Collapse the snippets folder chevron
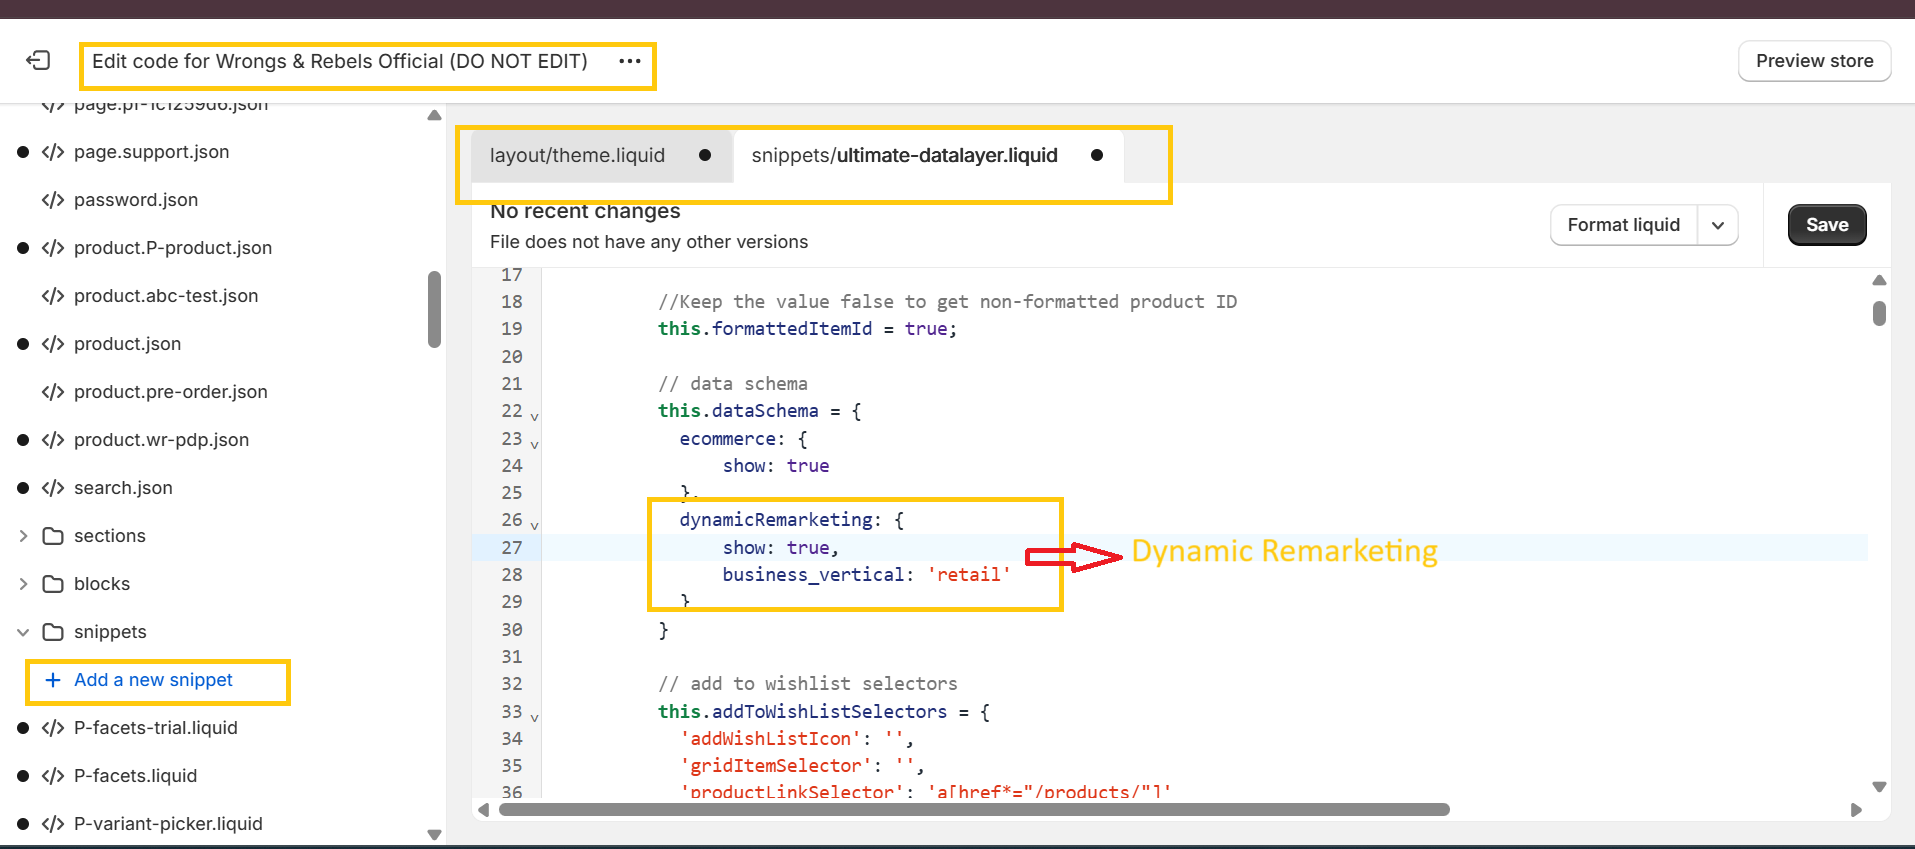 tap(23, 632)
